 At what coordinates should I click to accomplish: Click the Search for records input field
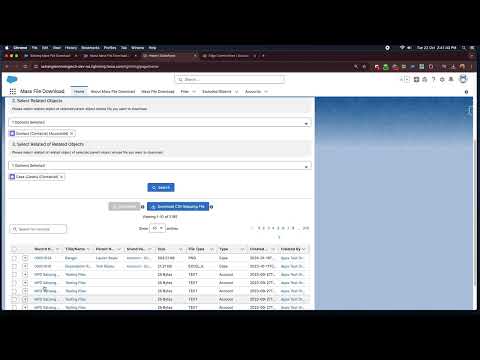tap(38, 229)
